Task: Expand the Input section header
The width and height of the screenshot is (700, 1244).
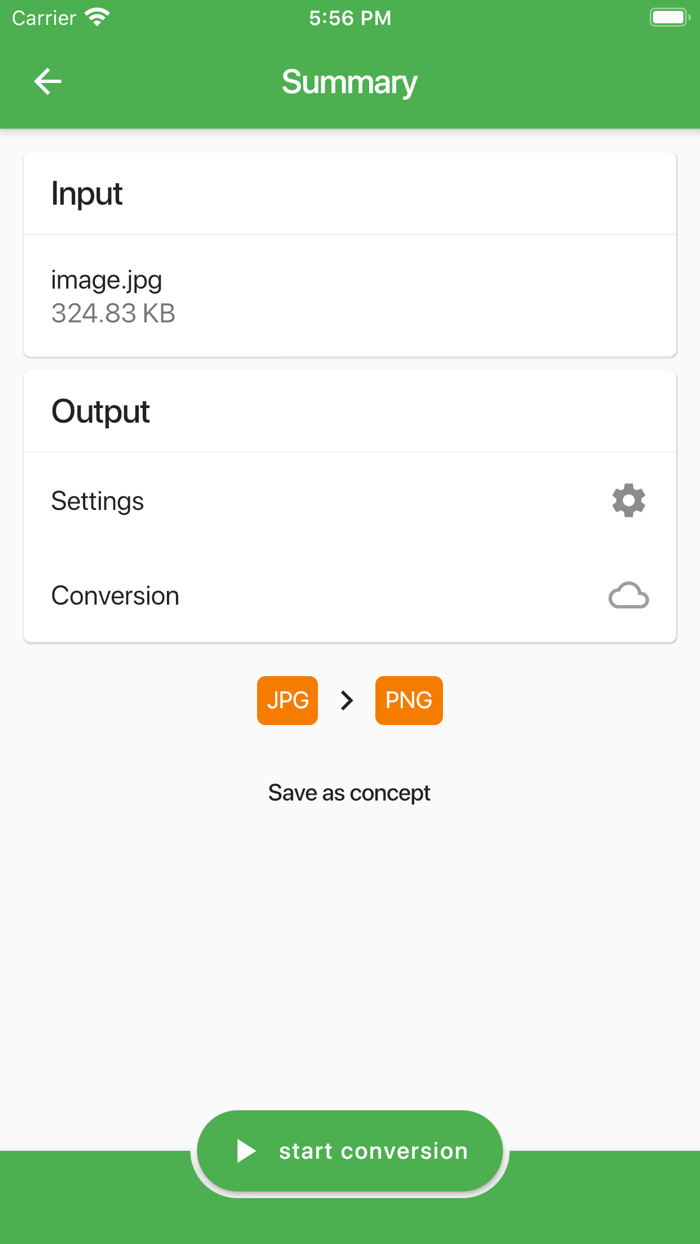Action: 86,193
